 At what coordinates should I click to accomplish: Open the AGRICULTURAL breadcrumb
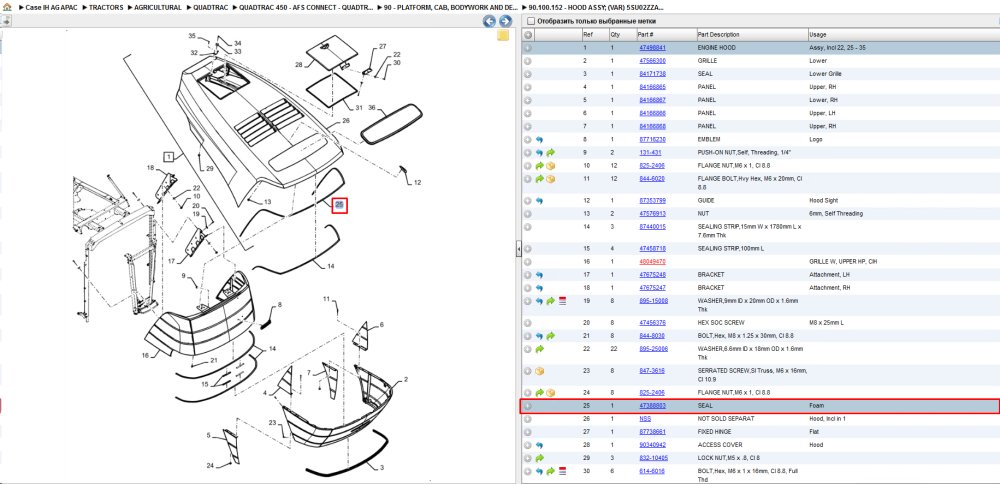(x=158, y=7)
